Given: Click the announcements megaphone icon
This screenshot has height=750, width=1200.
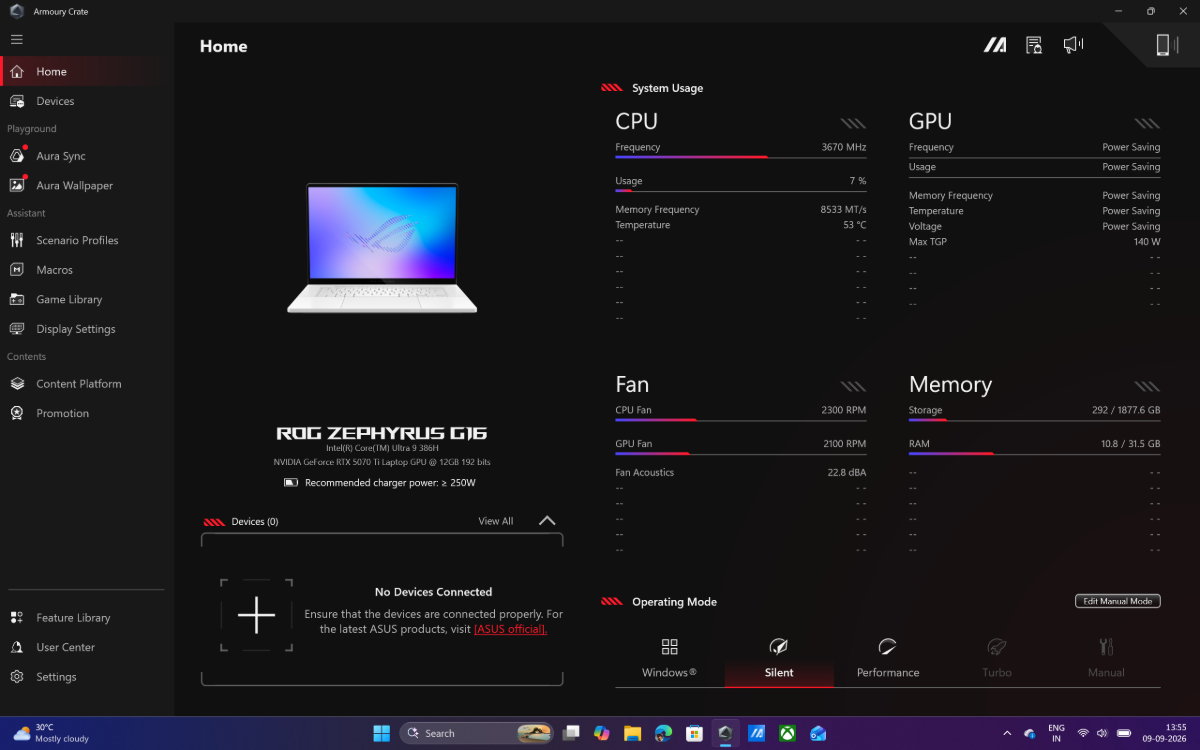Looking at the screenshot, I should point(1073,45).
